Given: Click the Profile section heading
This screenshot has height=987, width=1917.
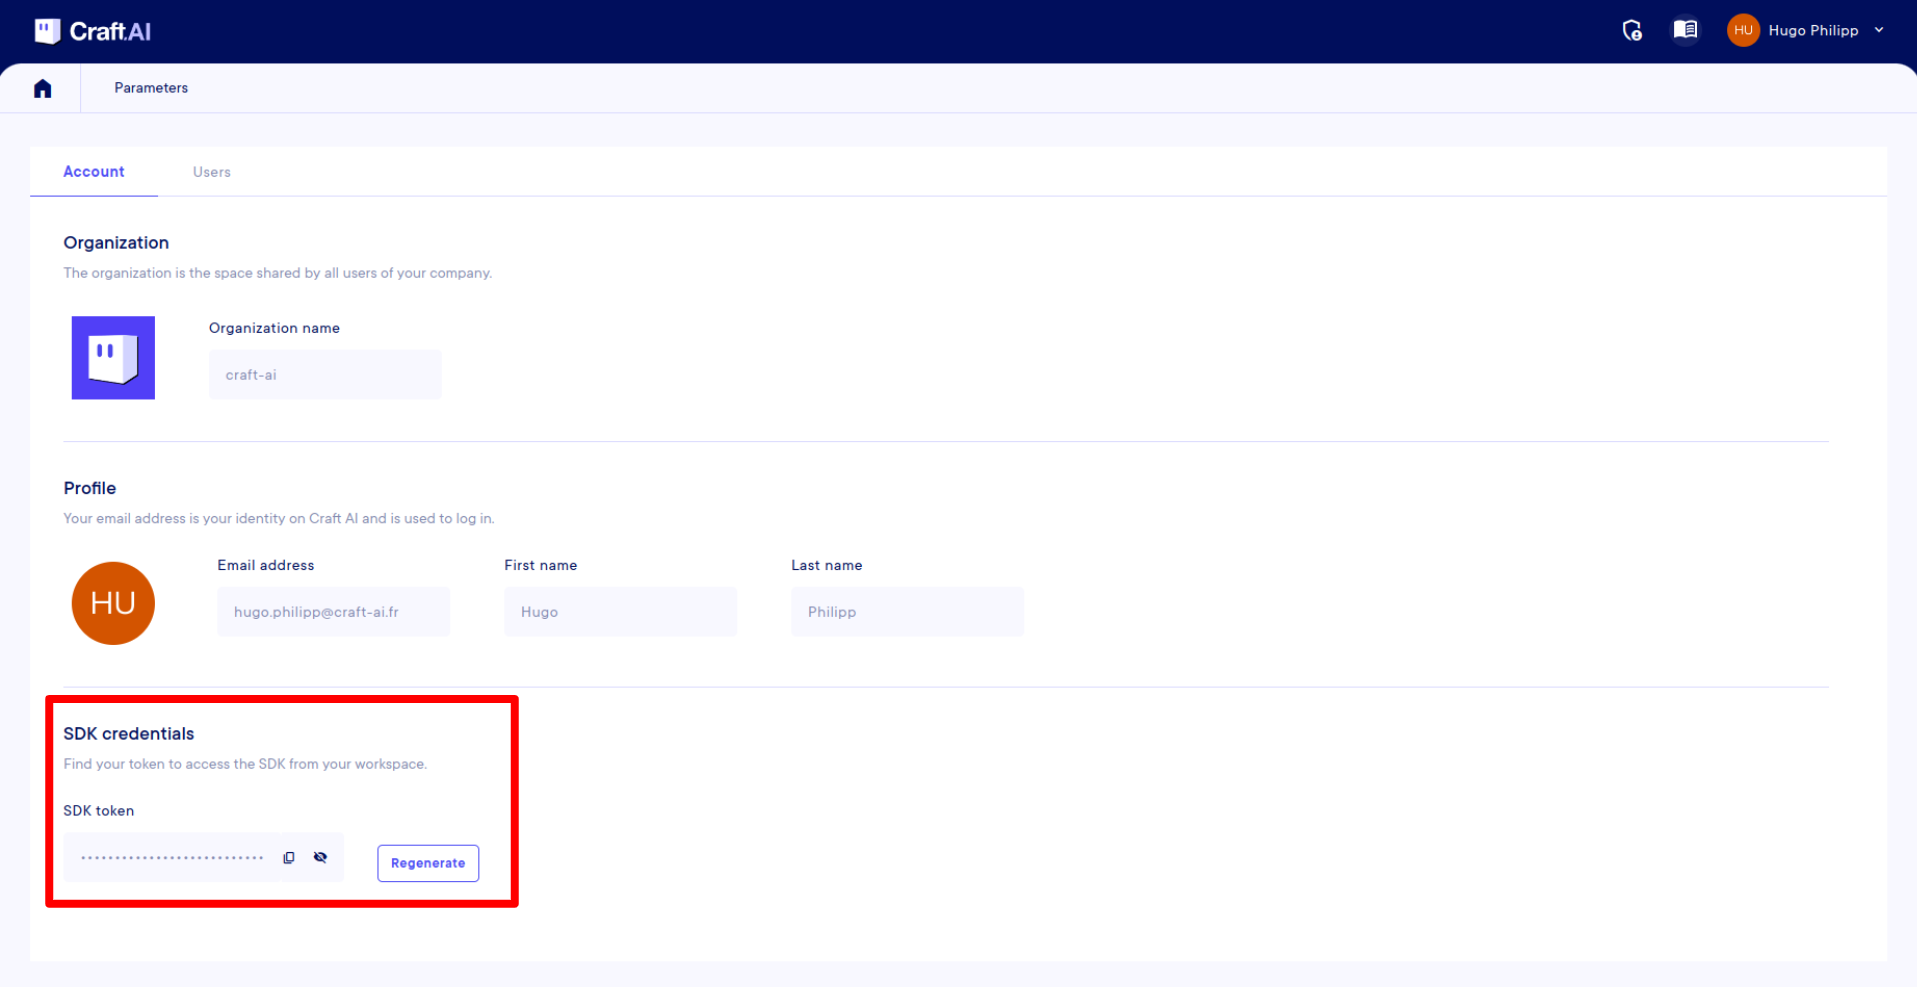Looking at the screenshot, I should (x=90, y=488).
